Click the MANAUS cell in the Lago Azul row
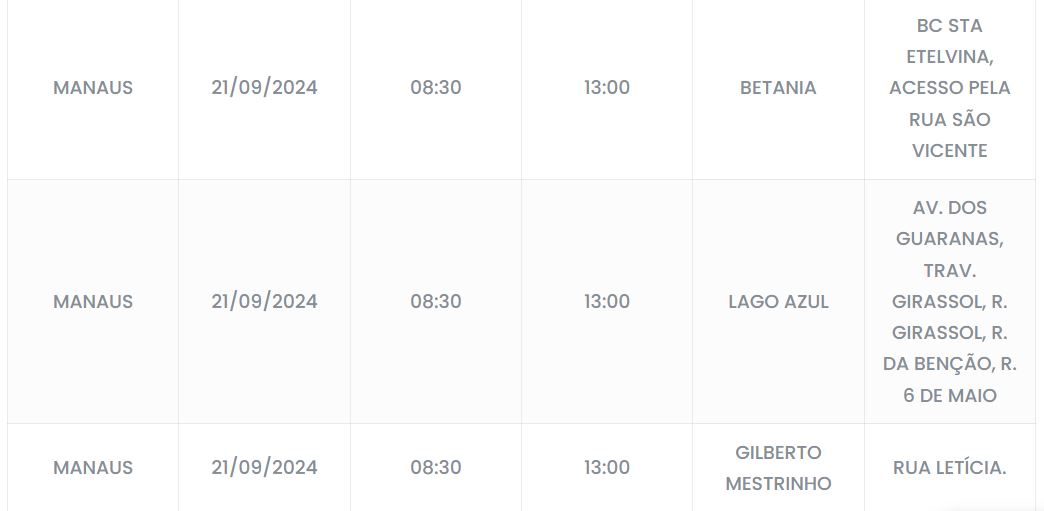The image size is (1044, 511). tap(93, 302)
